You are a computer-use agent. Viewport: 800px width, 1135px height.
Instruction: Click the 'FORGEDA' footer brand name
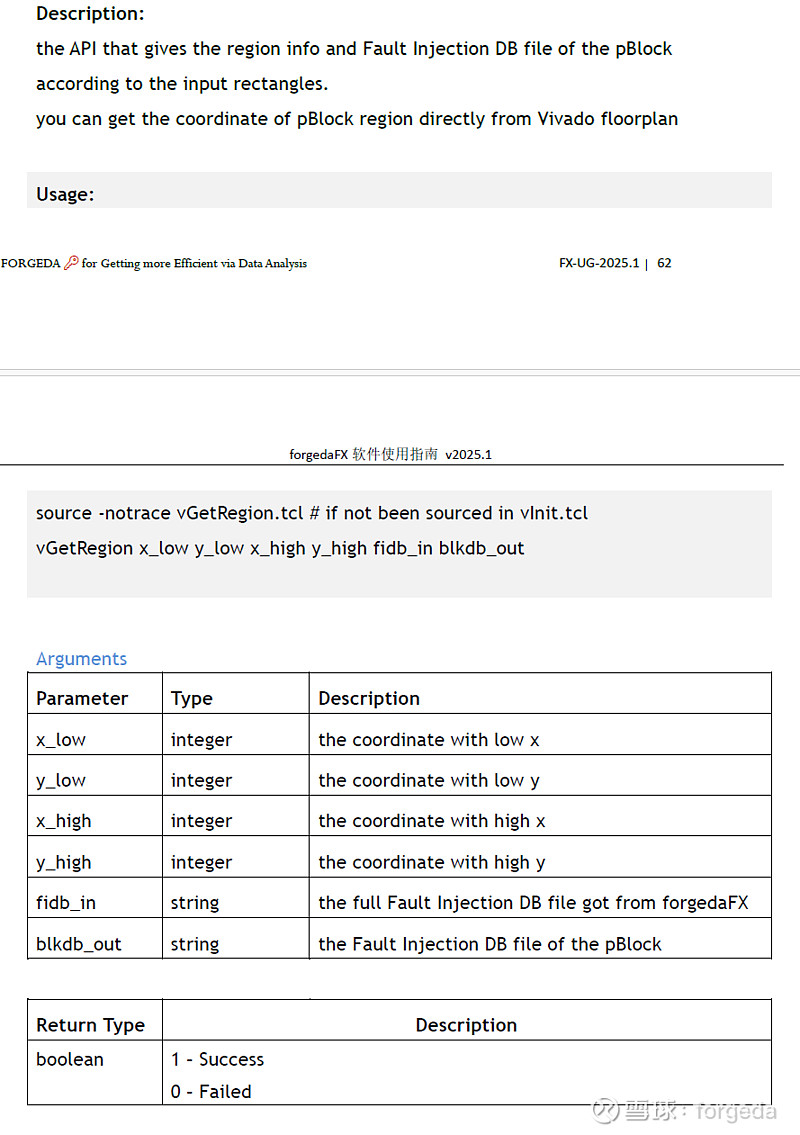point(30,263)
